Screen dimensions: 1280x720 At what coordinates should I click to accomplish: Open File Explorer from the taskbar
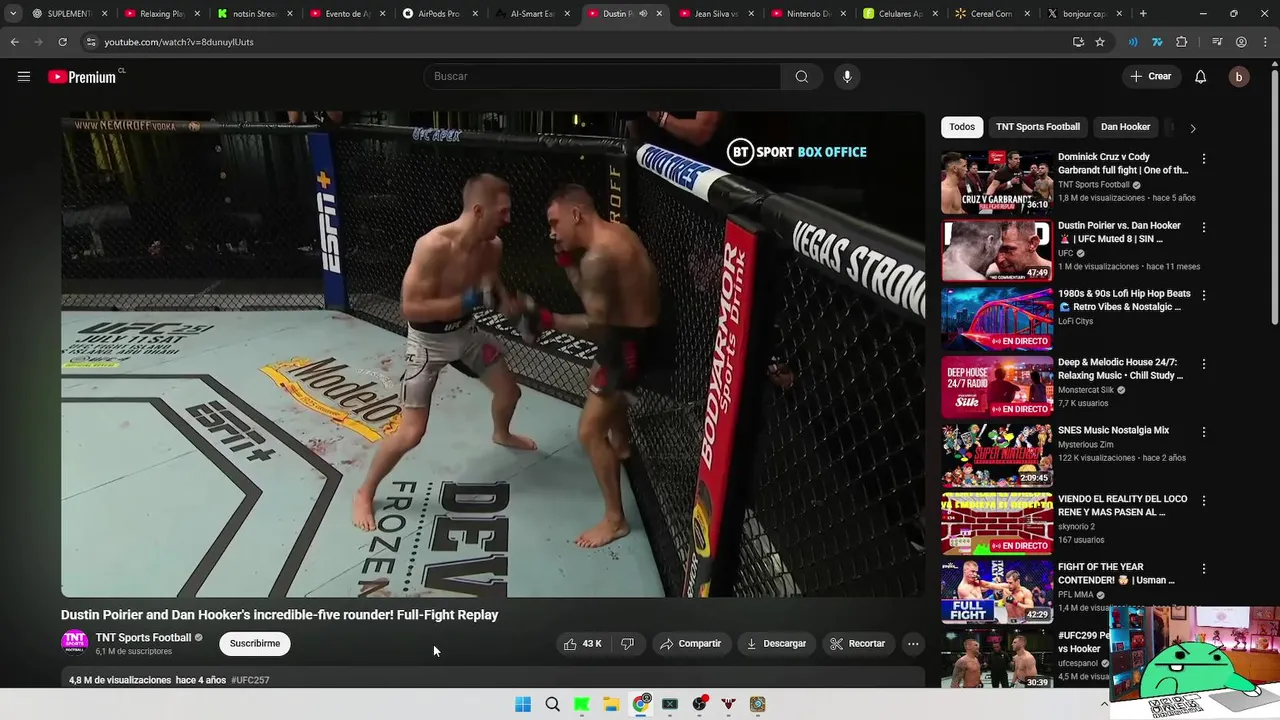(x=611, y=704)
